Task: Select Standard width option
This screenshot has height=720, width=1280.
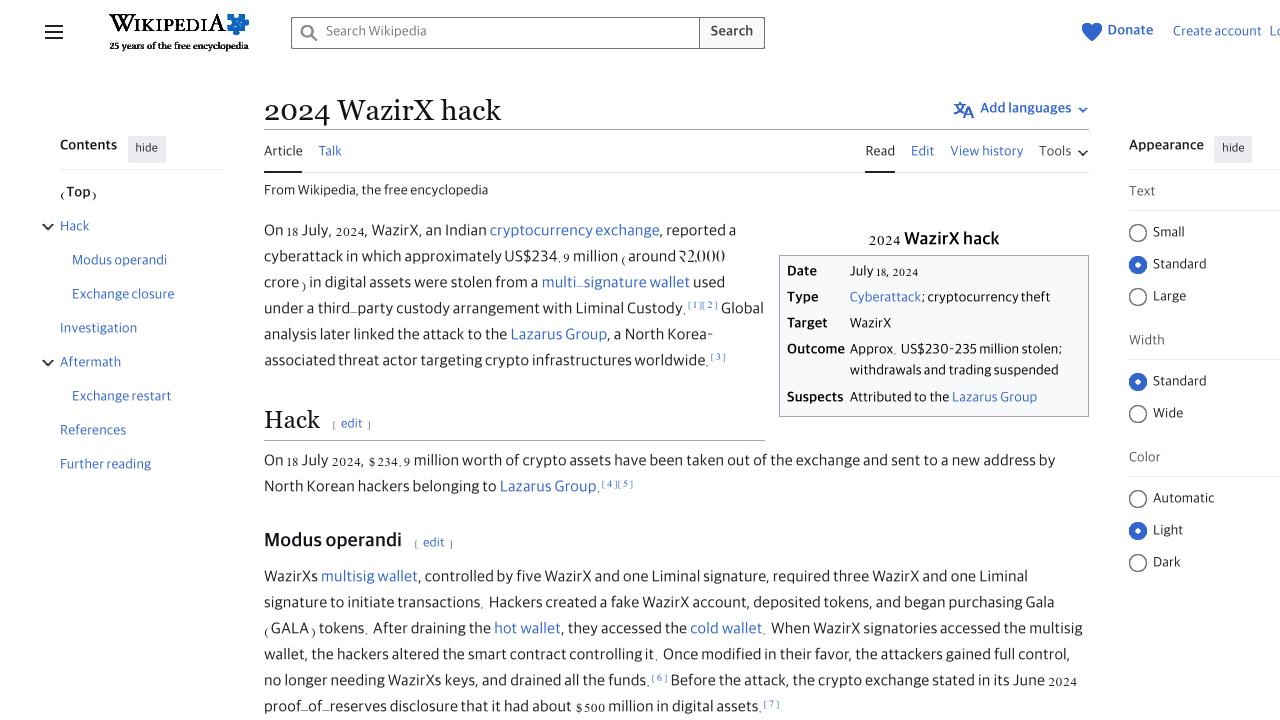Action: tap(1138, 382)
